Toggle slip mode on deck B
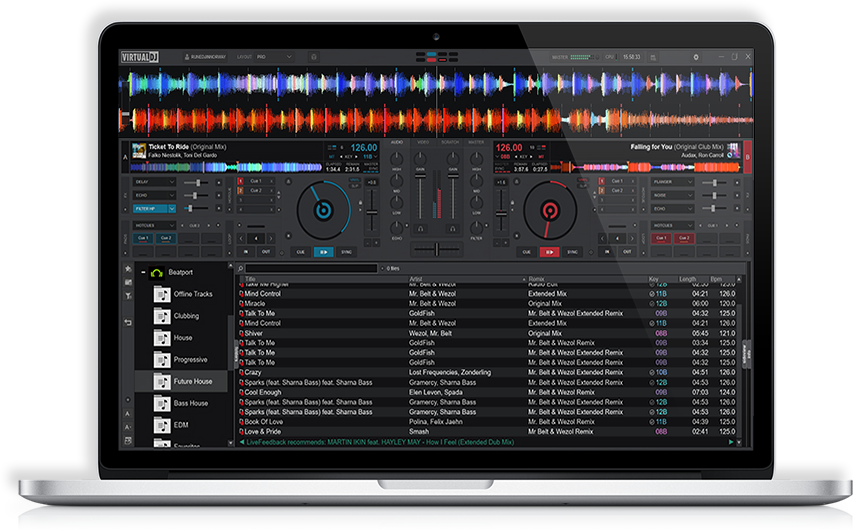853x531 pixels. [582, 186]
